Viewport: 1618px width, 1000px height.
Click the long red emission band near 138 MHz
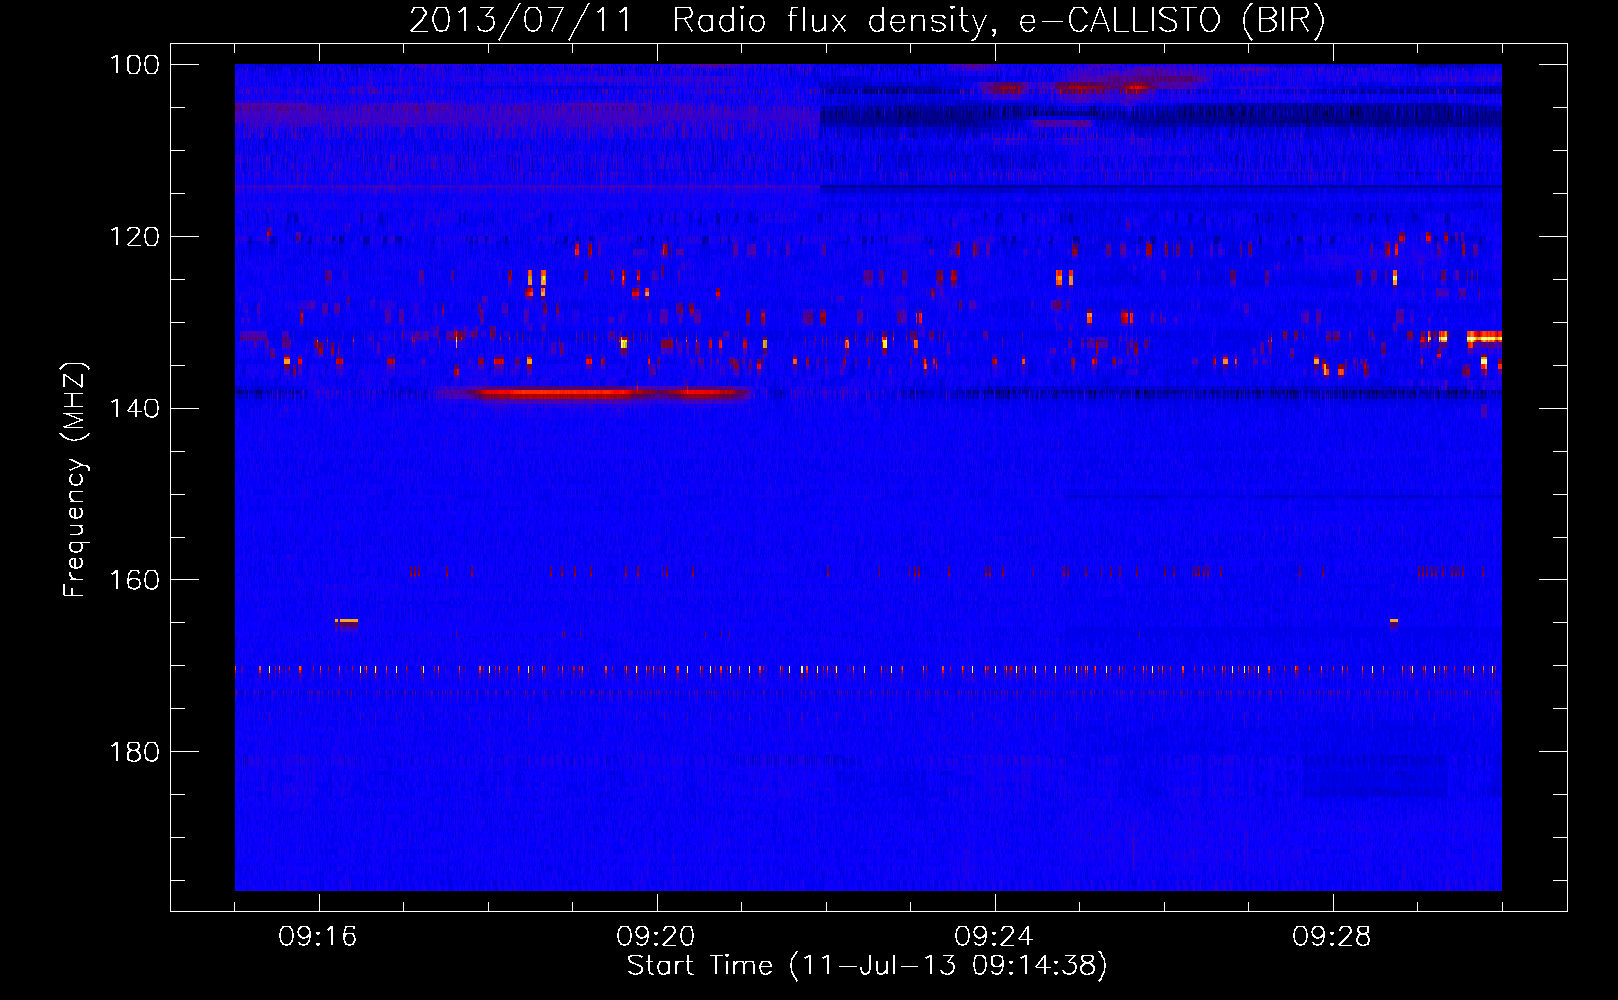pos(596,393)
